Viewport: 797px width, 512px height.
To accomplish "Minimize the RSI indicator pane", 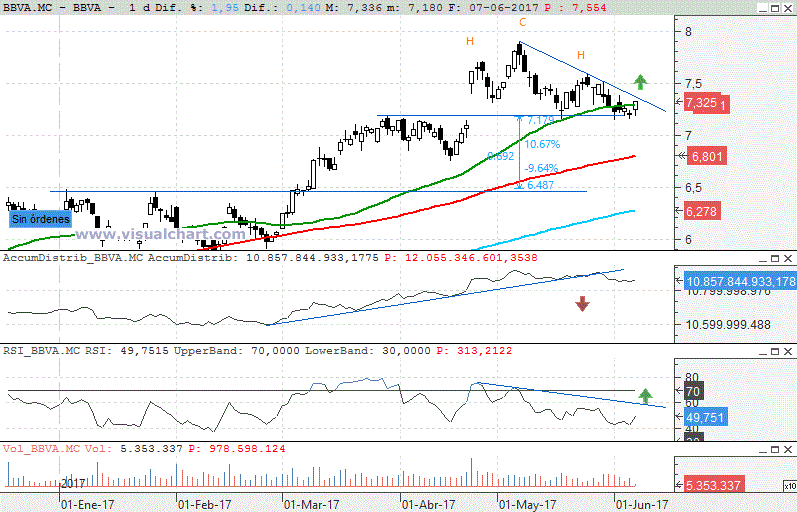I will 761,351.
